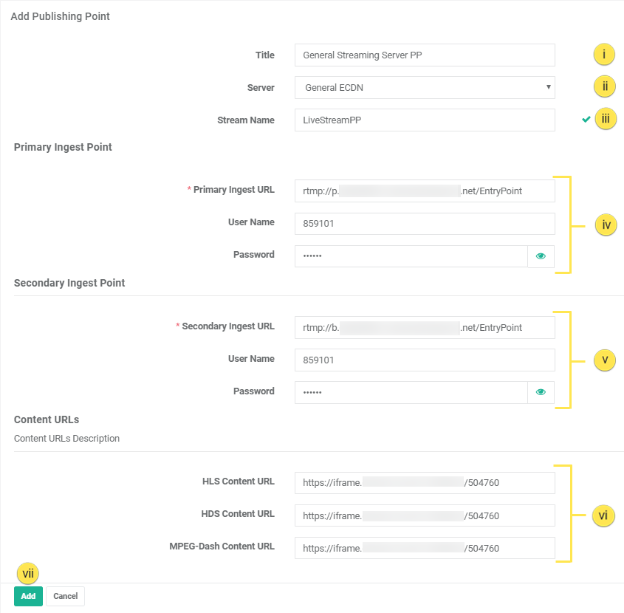Select the Secondary Ingest URL field
The height and width of the screenshot is (613, 624).
(x=425, y=326)
